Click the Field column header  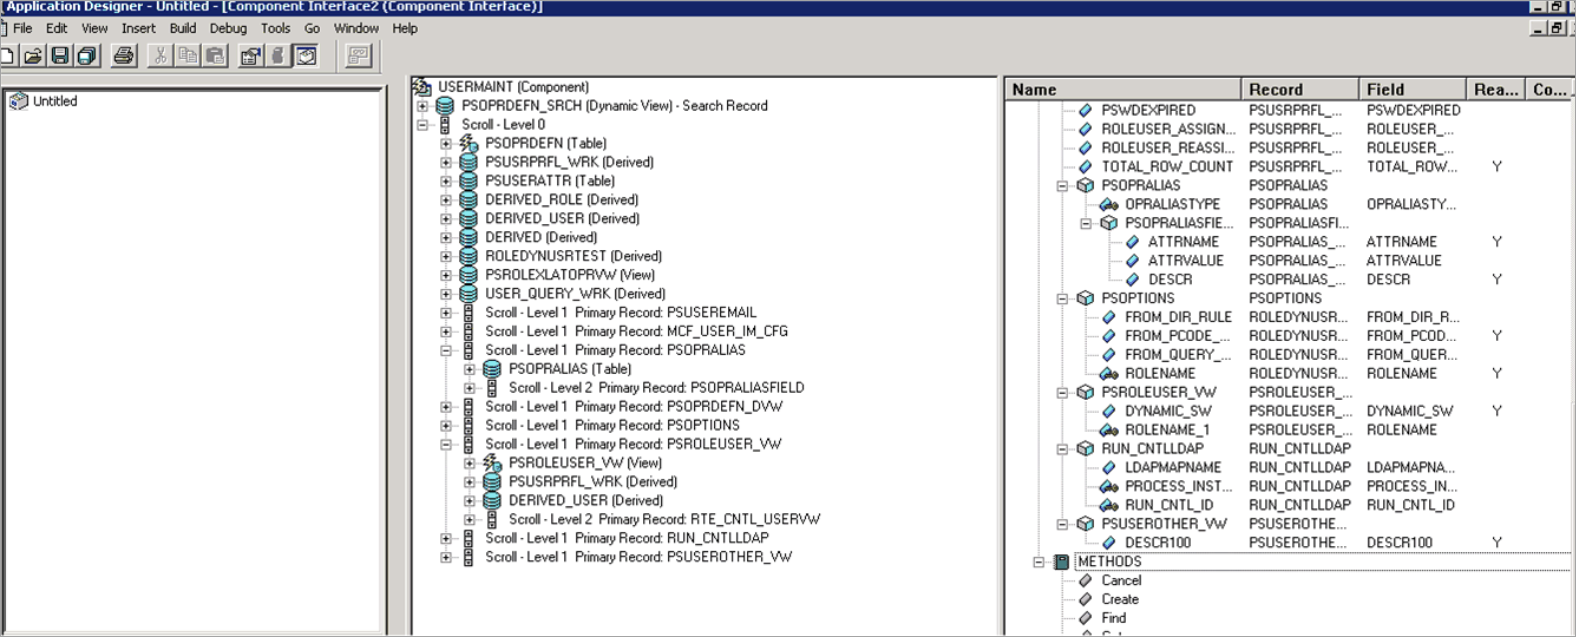tap(1412, 89)
